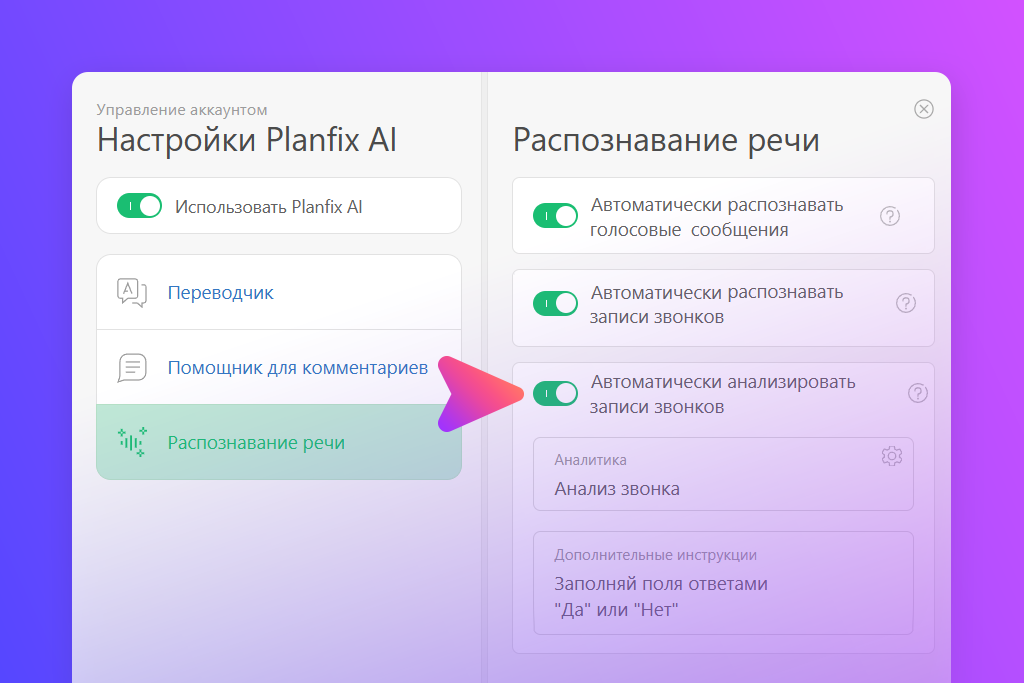
Task: Click the comment assistant bubble icon
Action: tap(132, 368)
